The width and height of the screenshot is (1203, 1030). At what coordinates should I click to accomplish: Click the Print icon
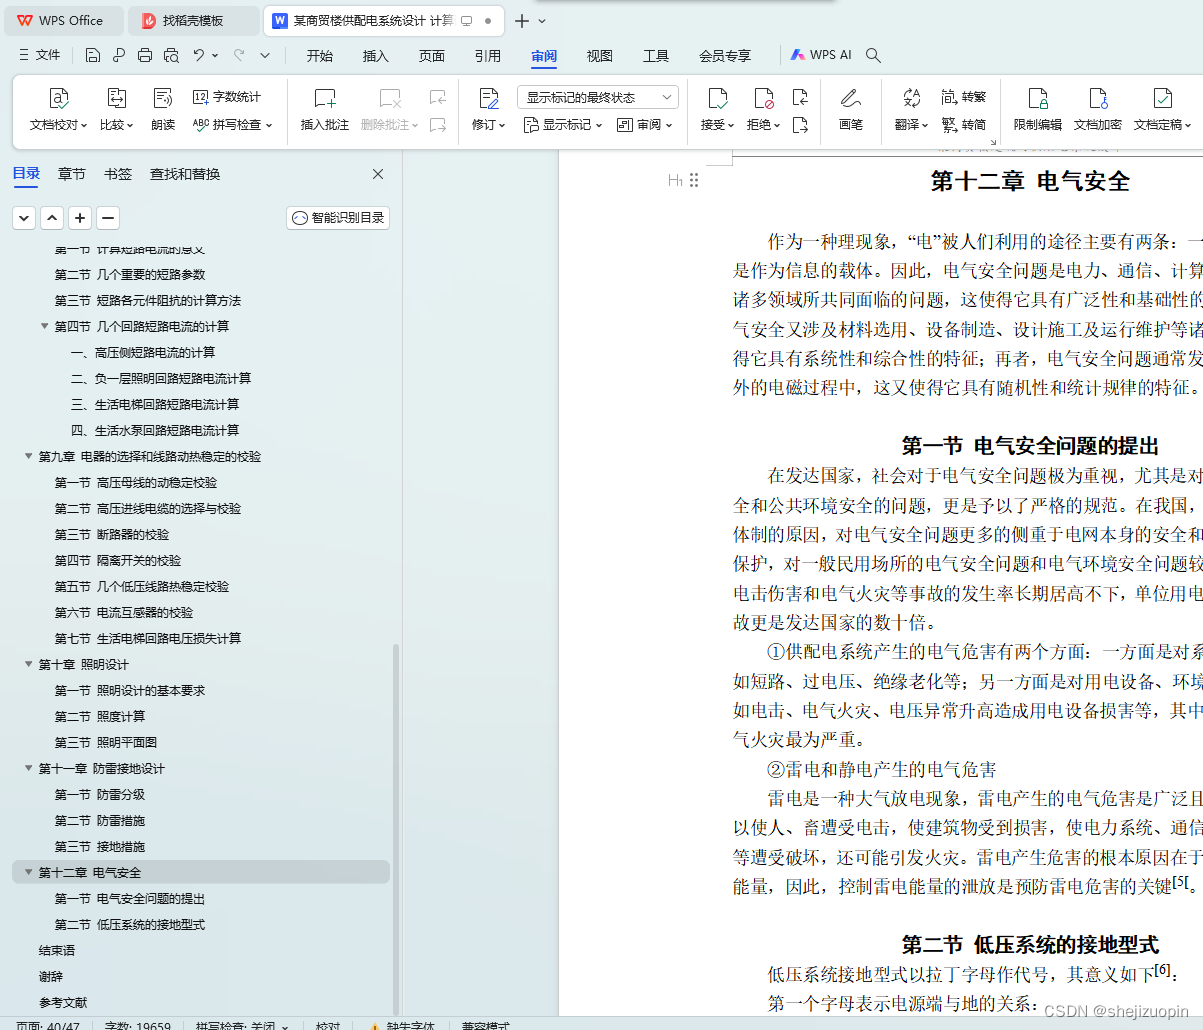[145, 55]
